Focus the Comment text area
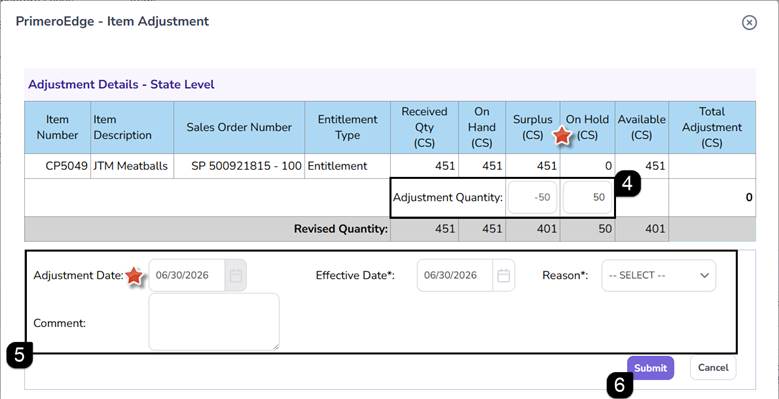This screenshot has width=779, height=399. [x=214, y=322]
